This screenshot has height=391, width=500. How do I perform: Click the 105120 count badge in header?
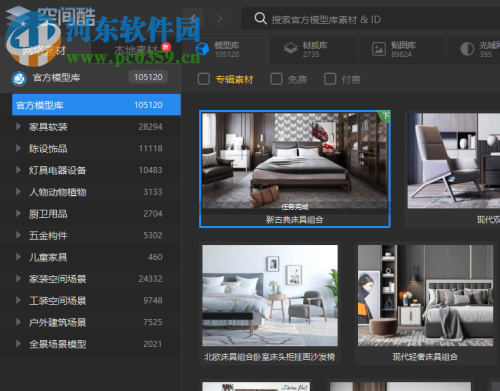point(148,77)
